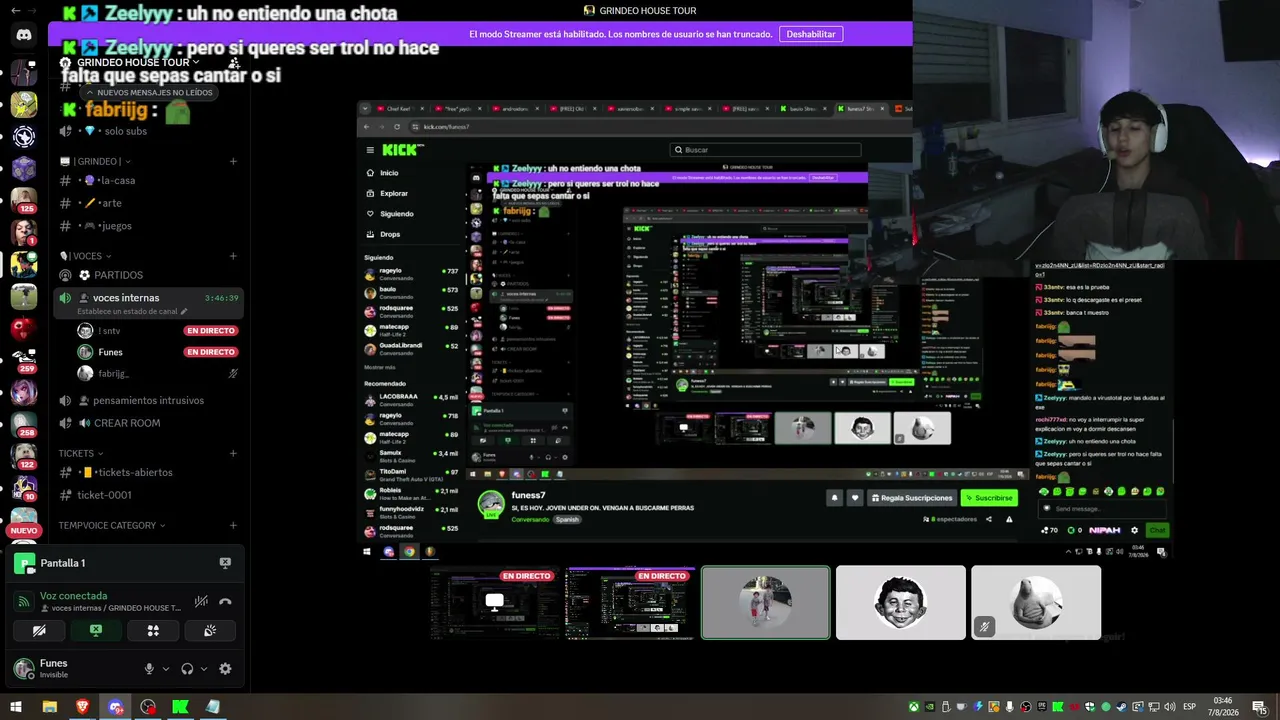Collapse the GRINDEO channel category
Screen dimensions: 1280x720
click(x=96, y=161)
